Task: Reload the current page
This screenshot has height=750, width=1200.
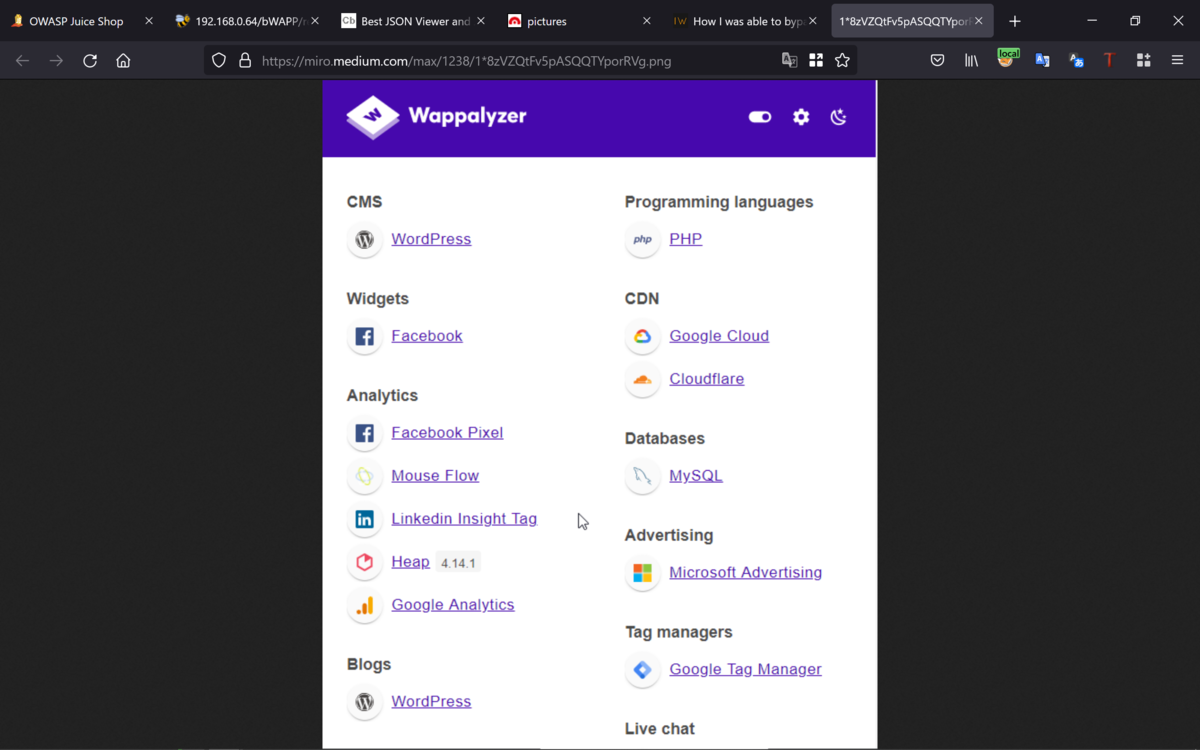Action: [90, 61]
